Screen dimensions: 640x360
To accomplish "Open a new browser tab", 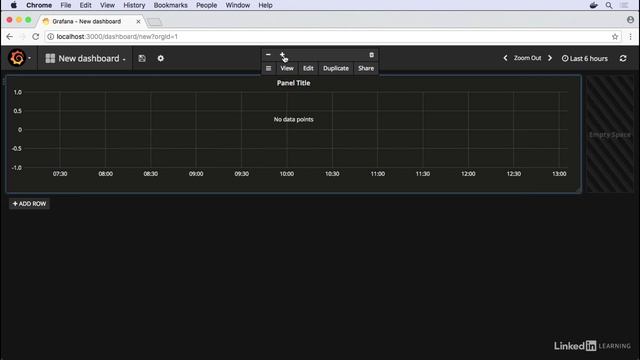I will (x=154, y=22).
